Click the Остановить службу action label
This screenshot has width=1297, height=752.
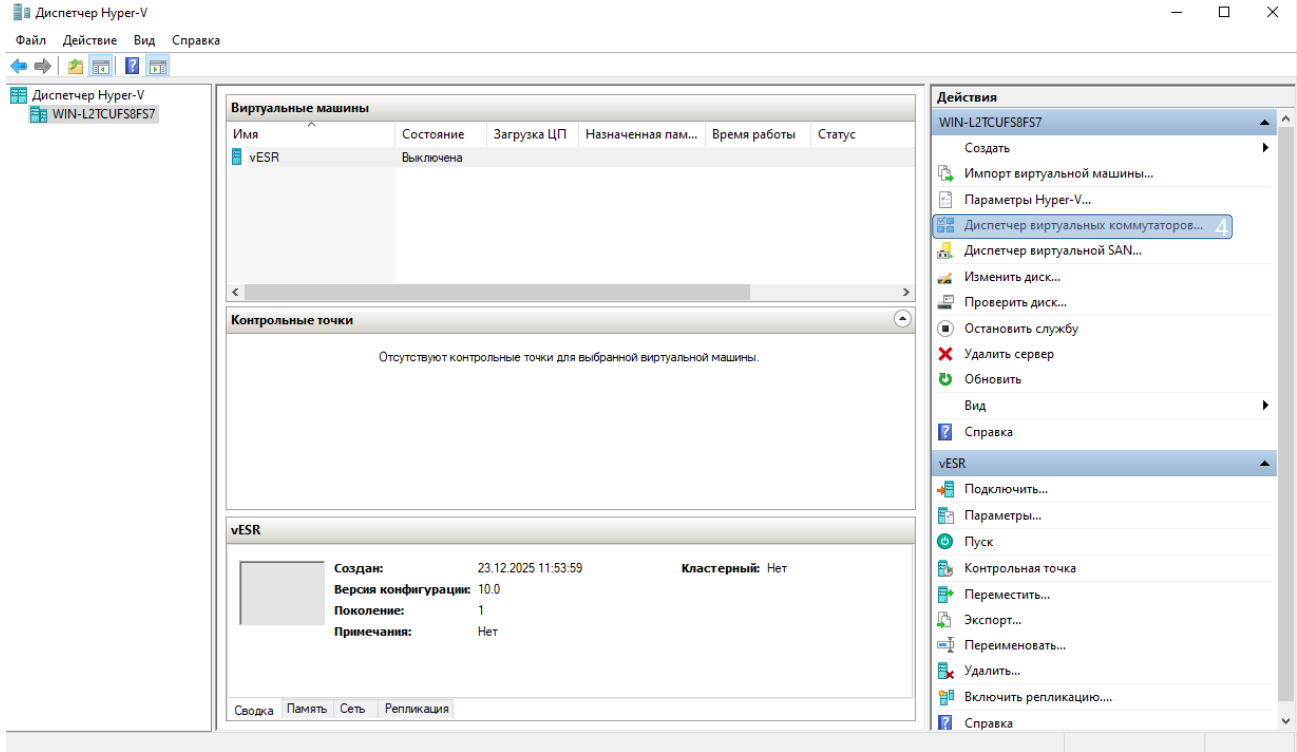1021,328
